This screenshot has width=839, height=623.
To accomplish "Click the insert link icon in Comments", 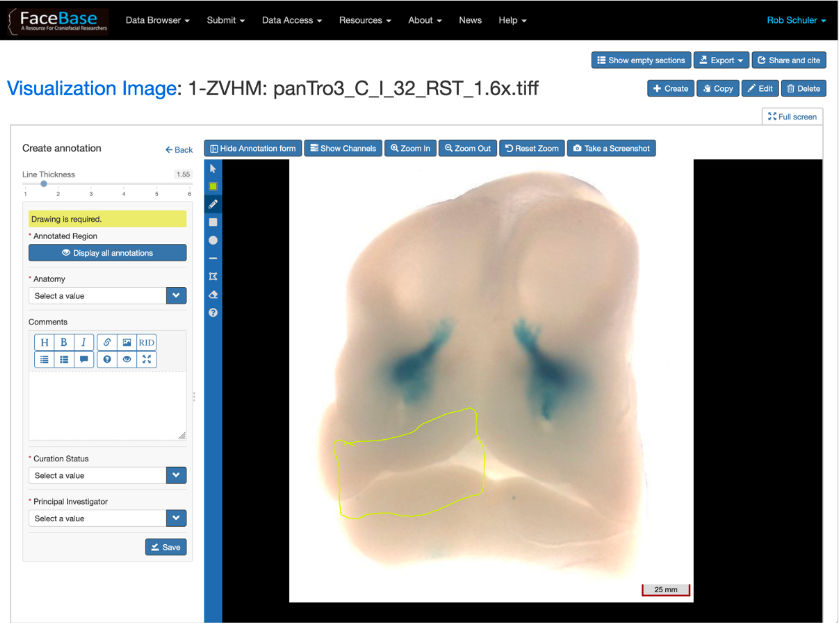I will (107, 342).
